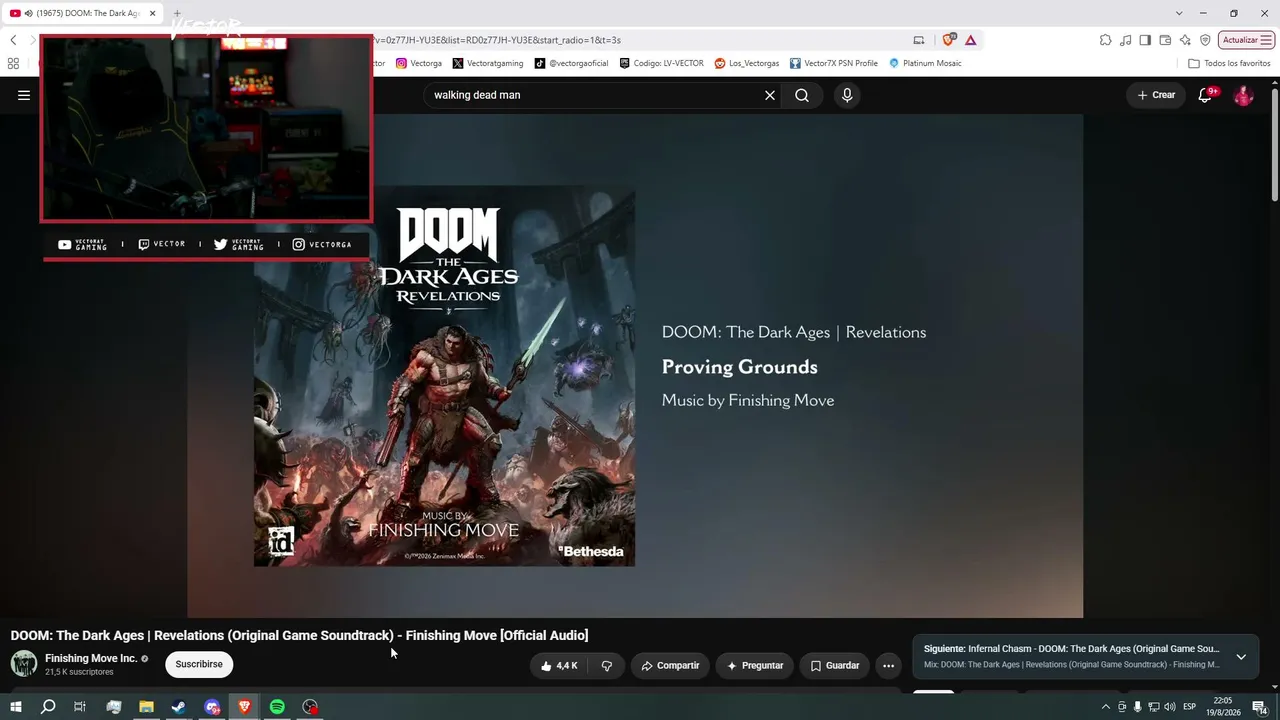Open Windows taskbar search
The height and width of the screenshot is (720, 1280).
point(48,707)
